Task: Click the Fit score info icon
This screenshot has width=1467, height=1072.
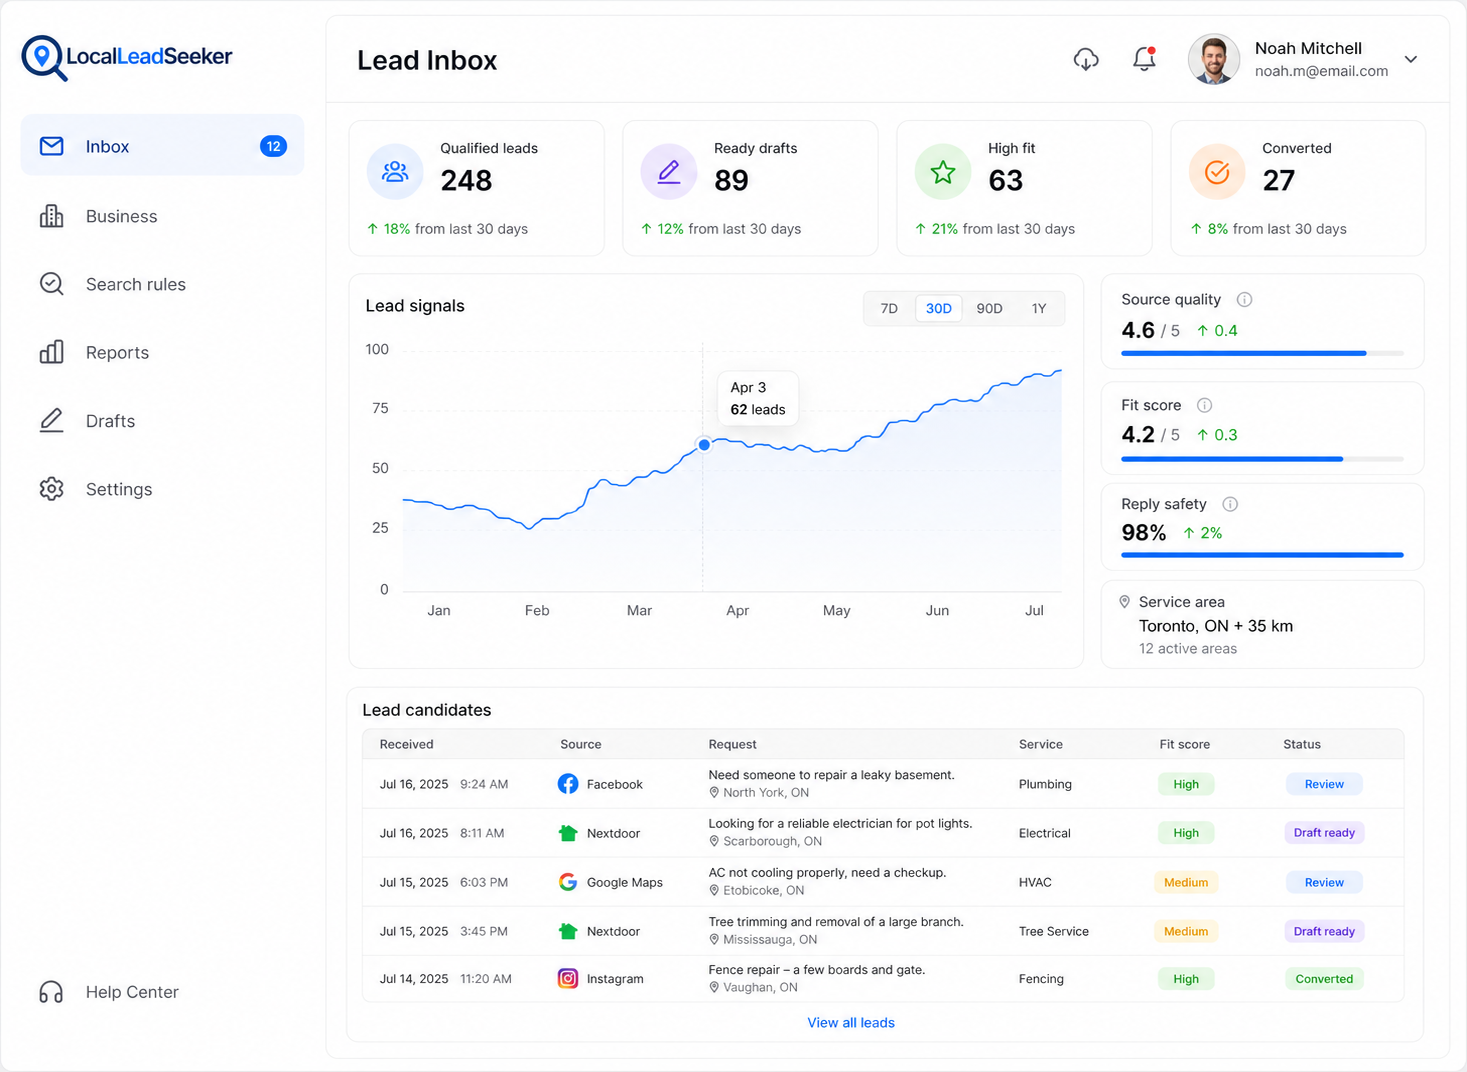Action: (x=1205, y=405)
